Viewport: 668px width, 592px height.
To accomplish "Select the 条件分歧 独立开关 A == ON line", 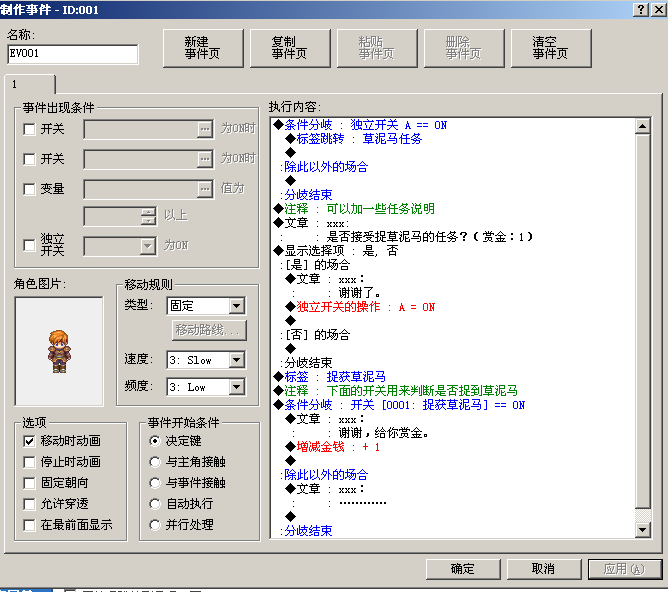I will (x=360, y=125).
